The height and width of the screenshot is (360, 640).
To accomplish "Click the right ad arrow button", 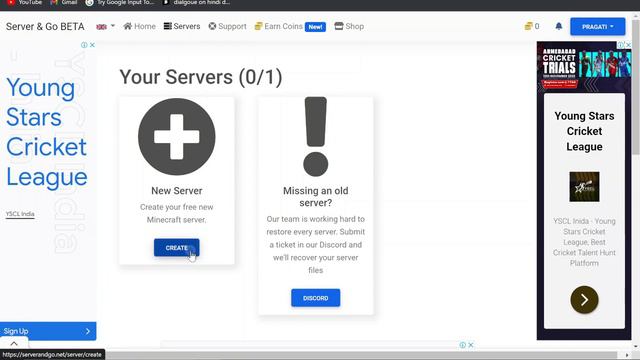I will [x=584, y=300].
